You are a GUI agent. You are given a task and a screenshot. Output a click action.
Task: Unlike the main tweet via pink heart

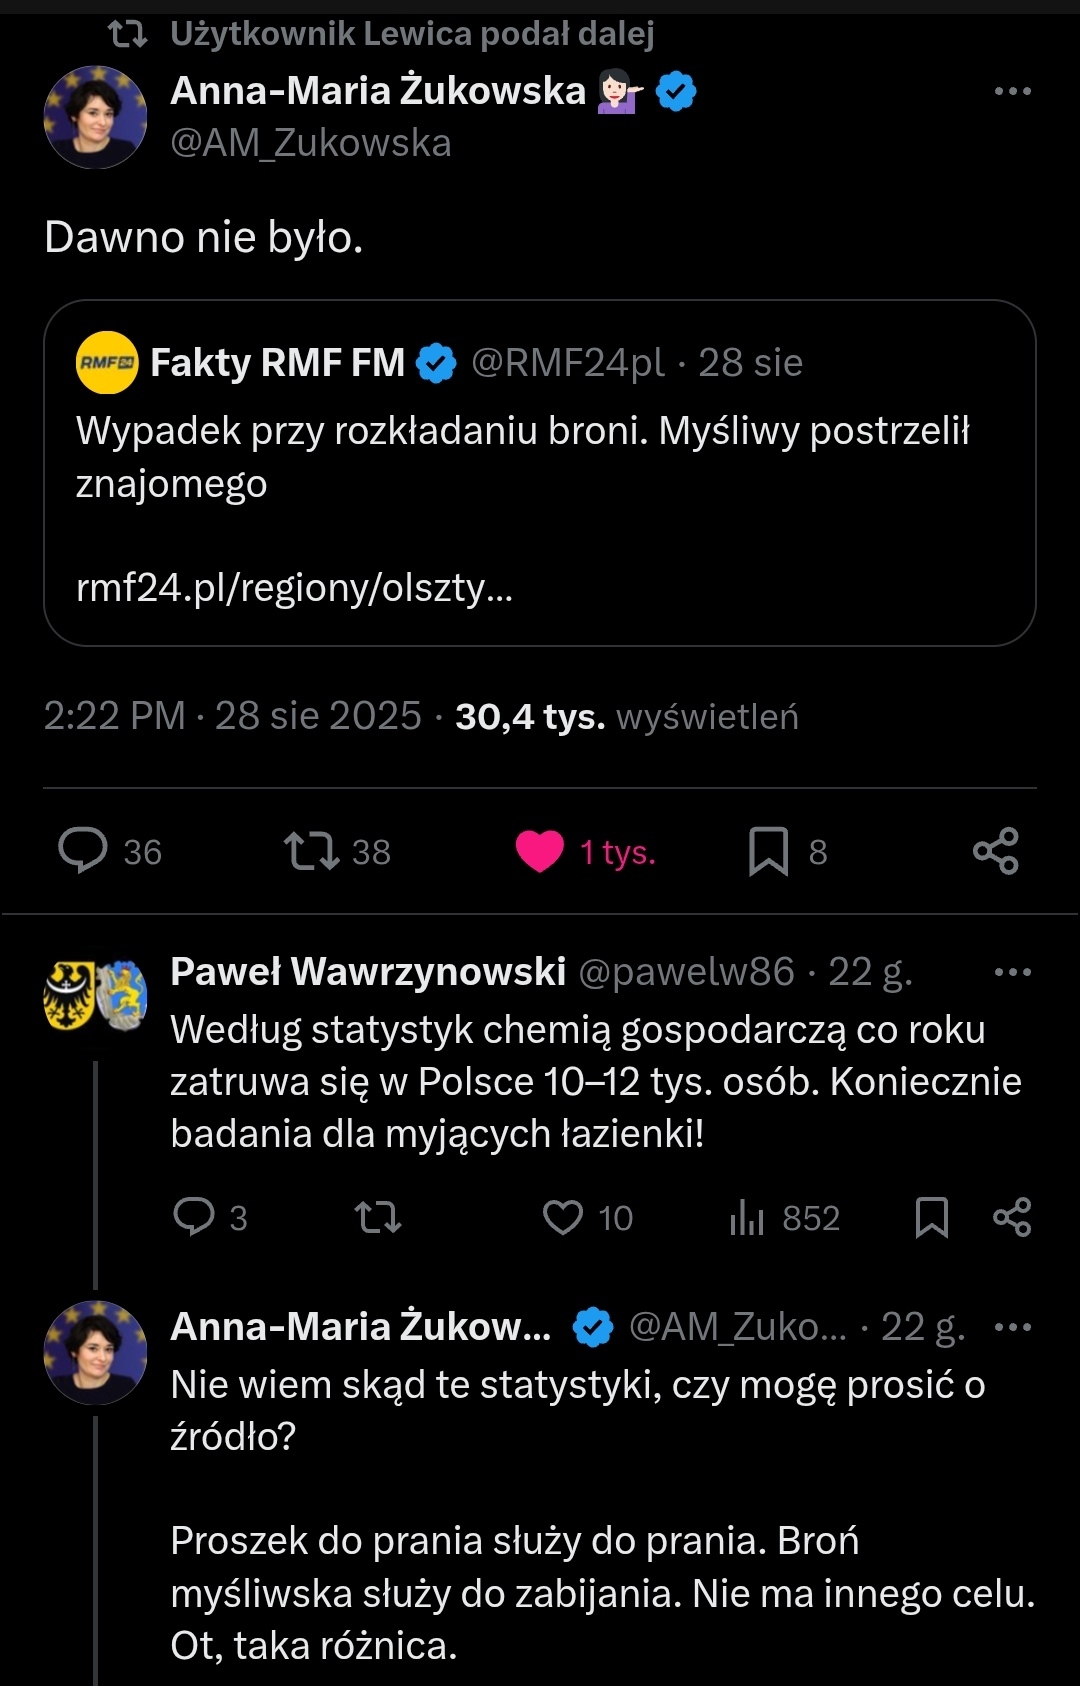(x=540, y=851)
